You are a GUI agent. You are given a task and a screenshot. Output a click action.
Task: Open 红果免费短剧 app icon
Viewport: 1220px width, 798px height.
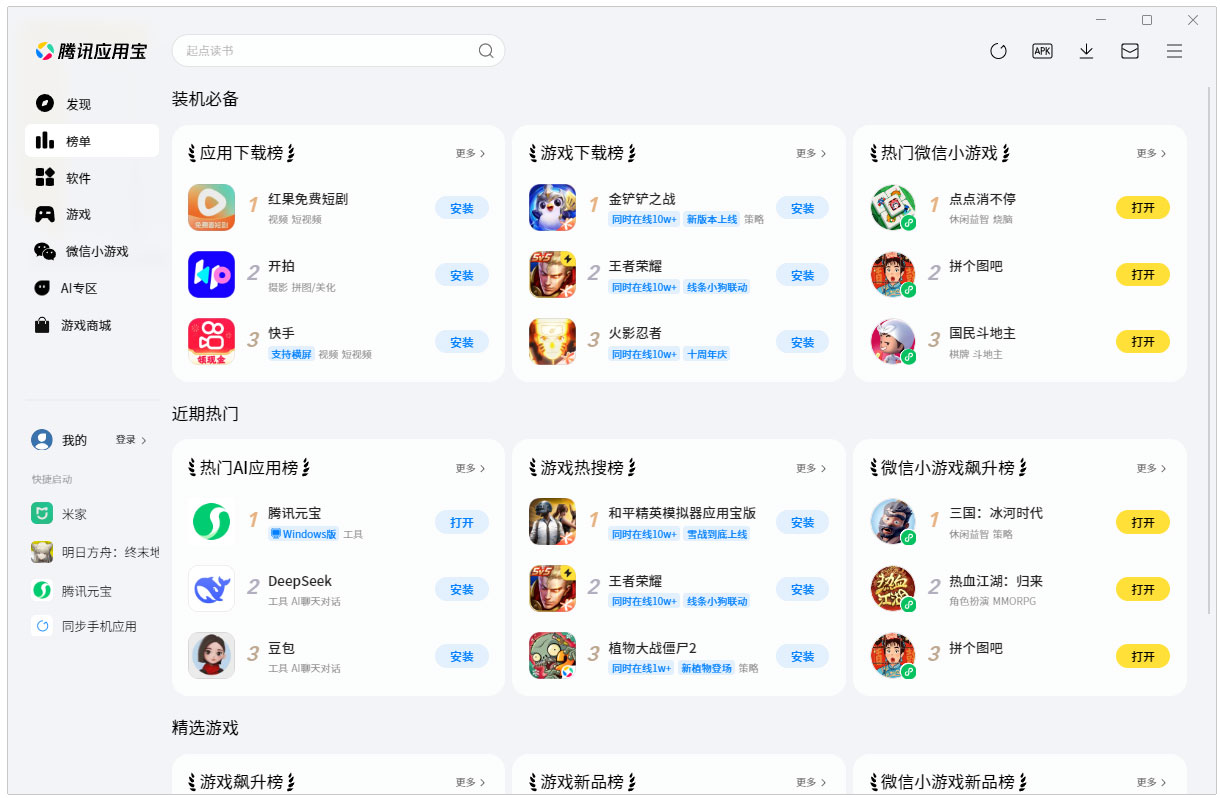pyautogui.click(x=211, y=207)
